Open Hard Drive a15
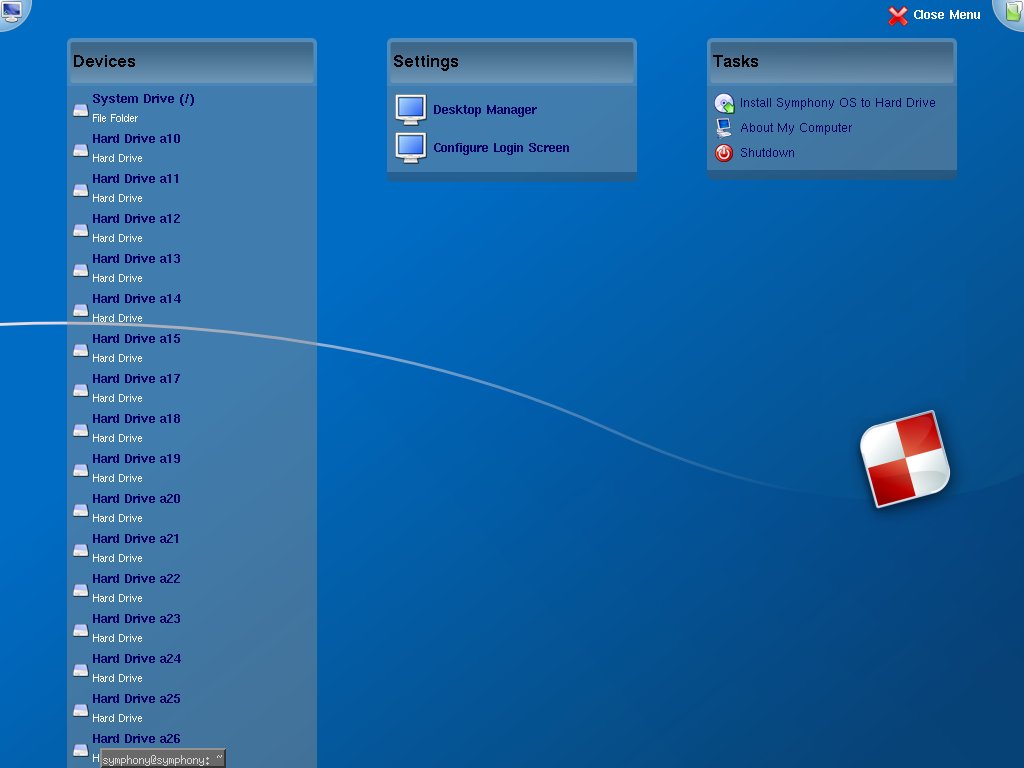 click(136, 338)
